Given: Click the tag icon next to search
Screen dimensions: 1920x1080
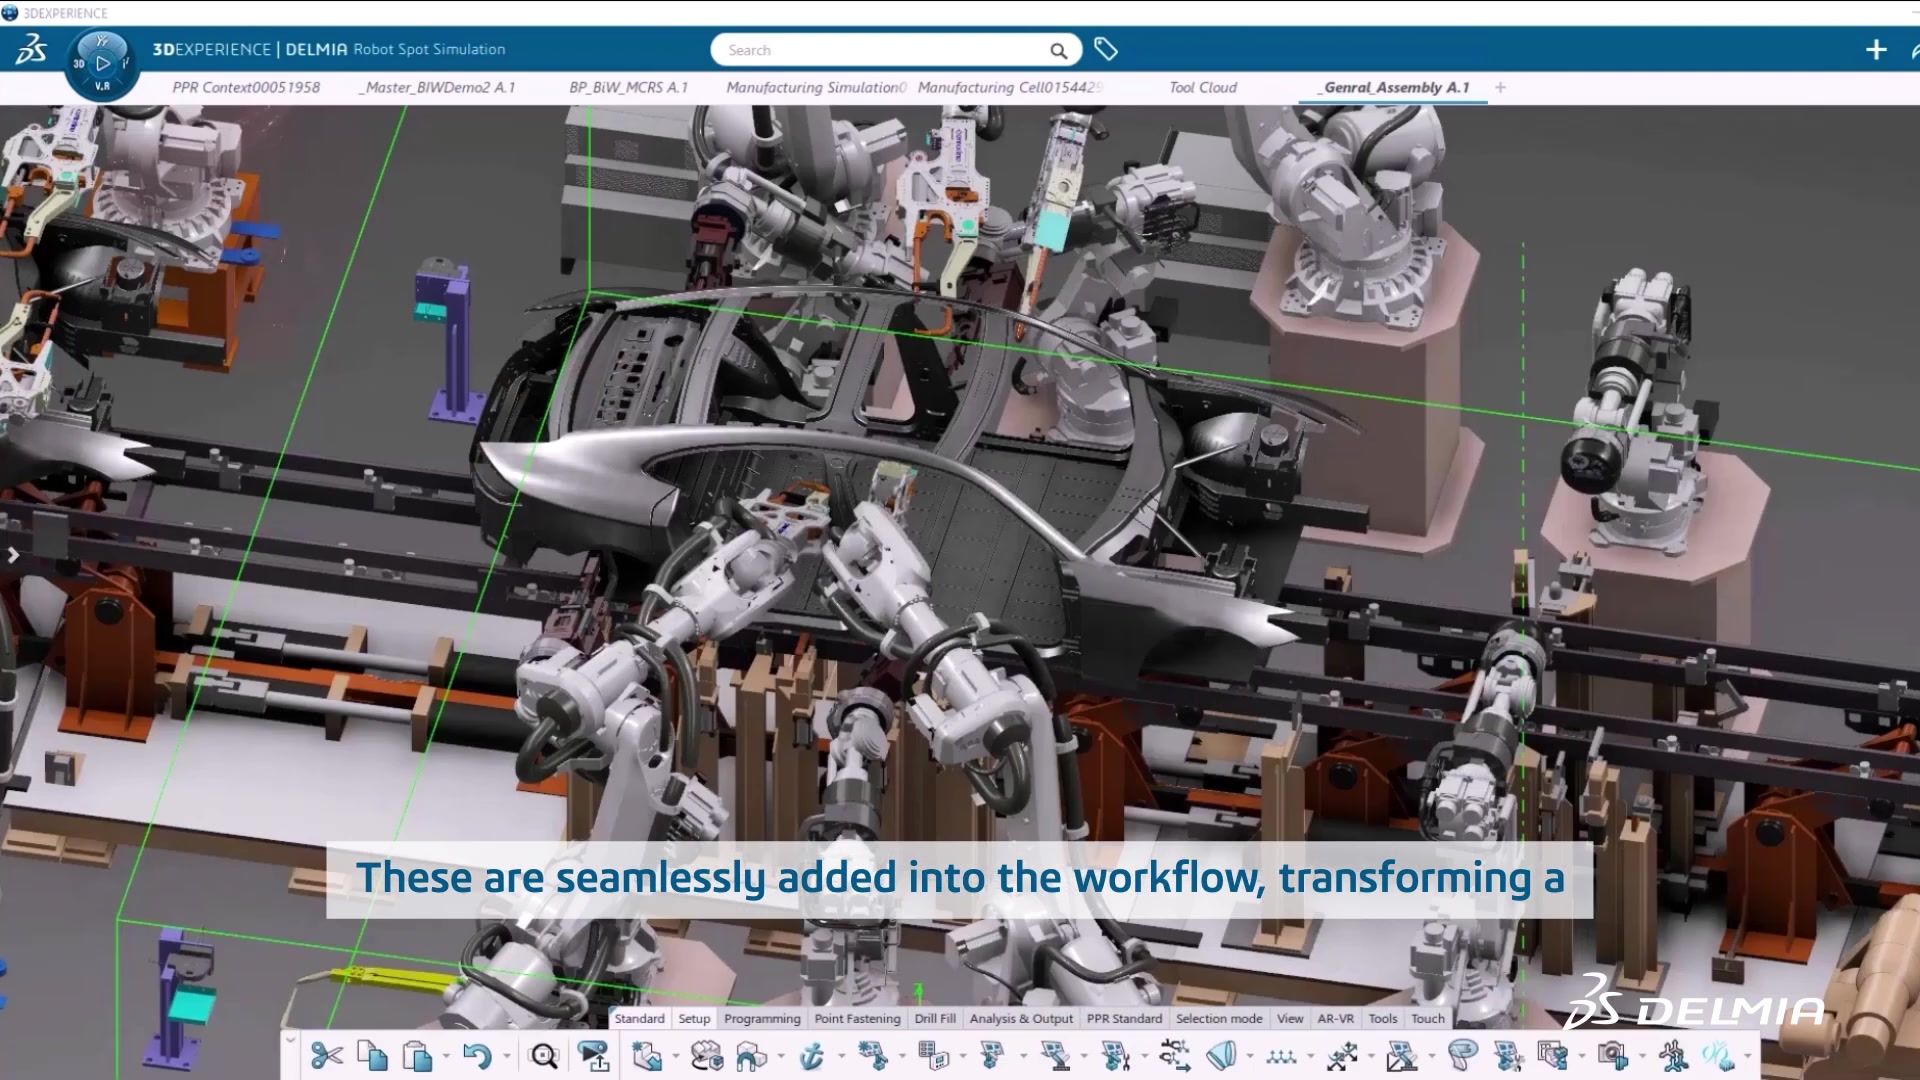Looking at the screenshot, I should pos(1105,49).
